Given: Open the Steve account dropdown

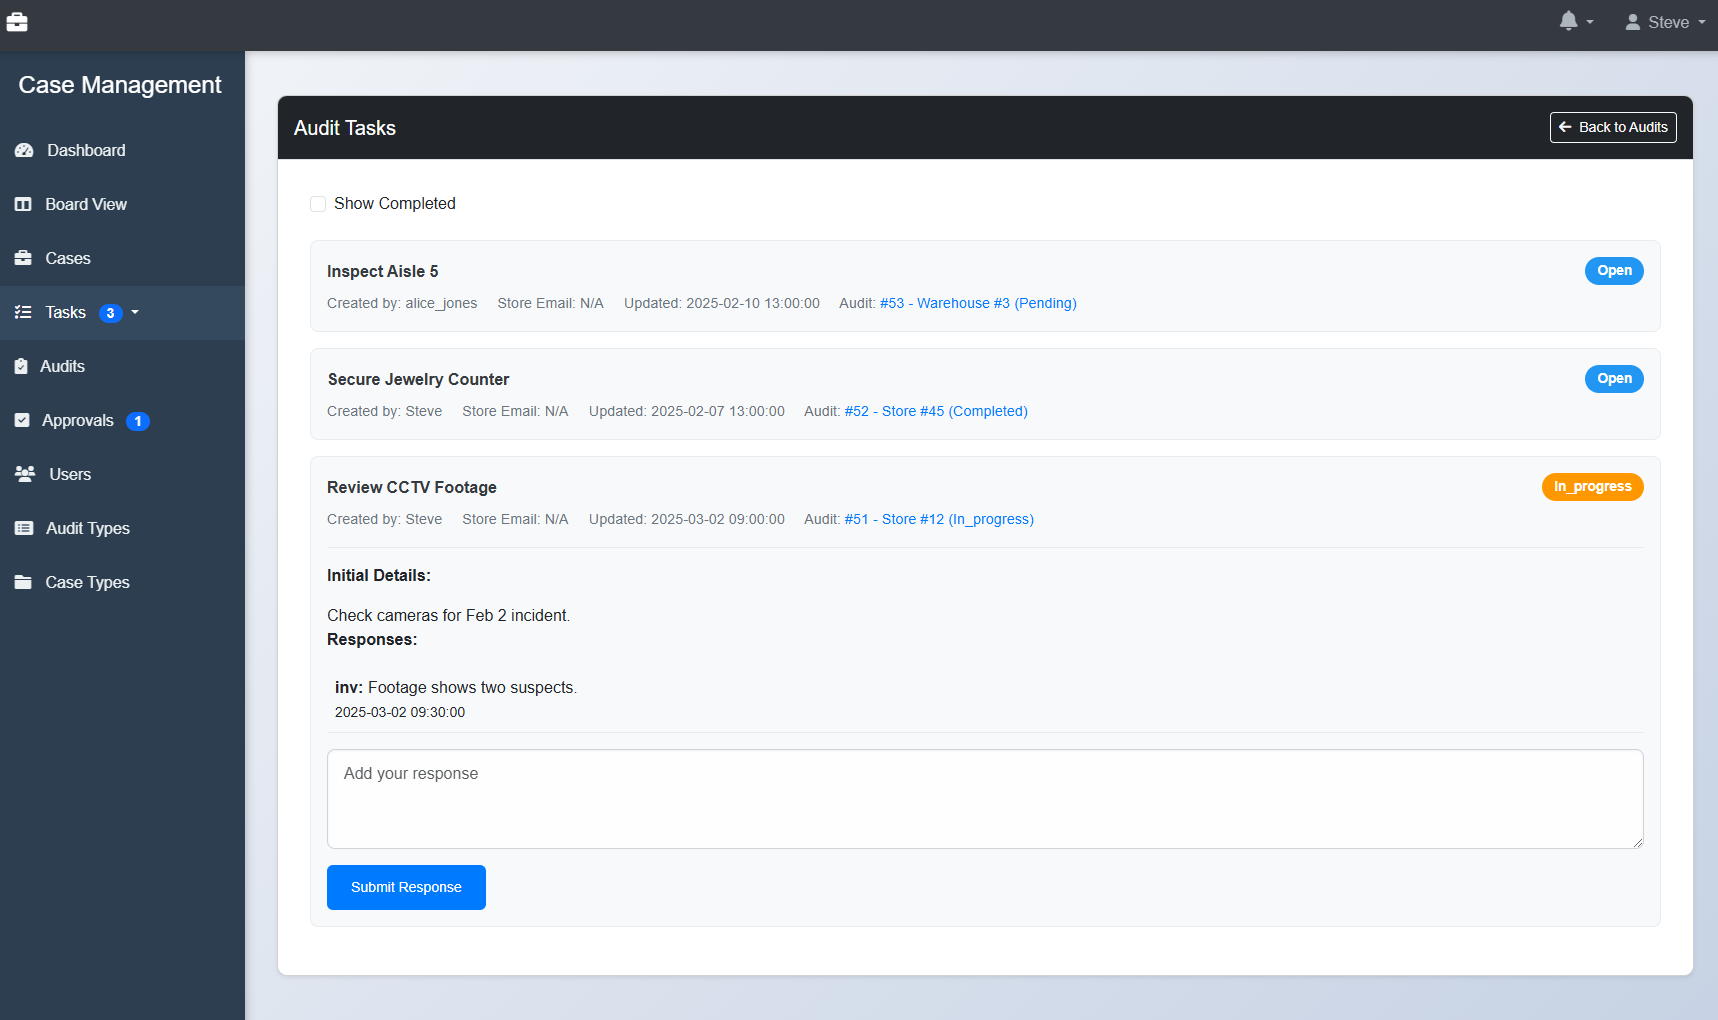Looking at the screenshot, I should click(x=1666, y=21).
